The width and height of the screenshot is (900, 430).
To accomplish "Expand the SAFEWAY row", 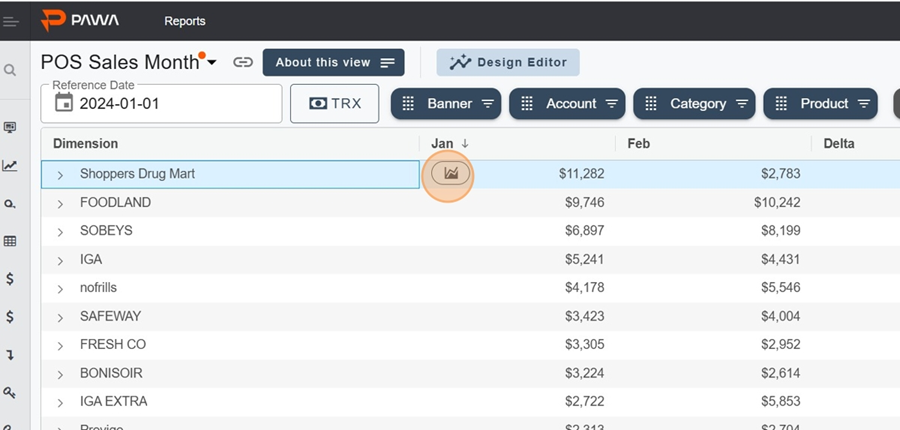I will 60,317.
